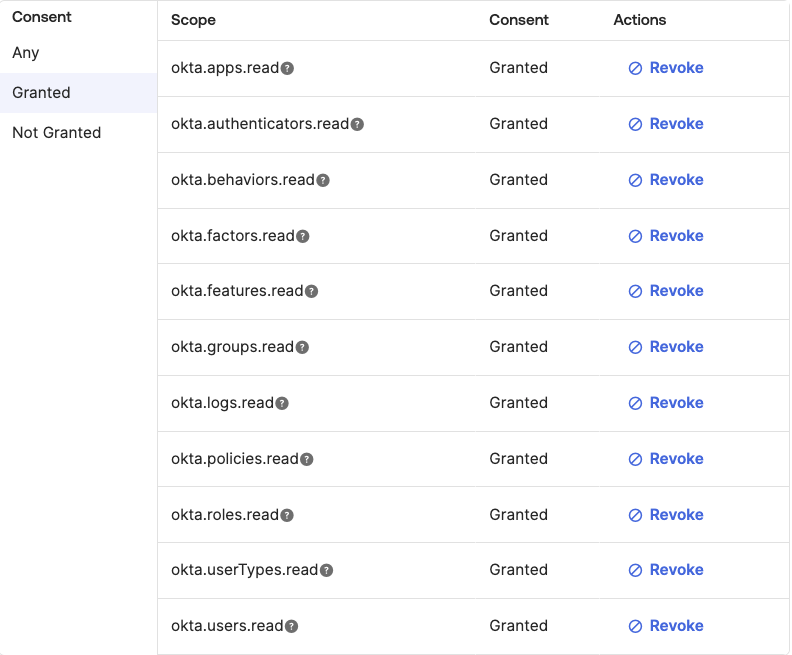Open help tooltip icon for okta.authenticators.read
The image size is (792, 655).
(x=357, y=124)
